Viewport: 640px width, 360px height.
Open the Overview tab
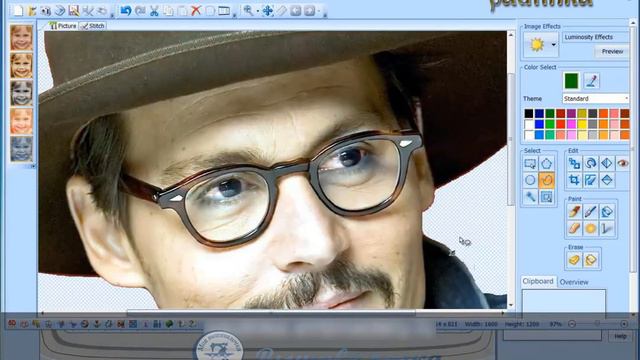coord(574,282)
